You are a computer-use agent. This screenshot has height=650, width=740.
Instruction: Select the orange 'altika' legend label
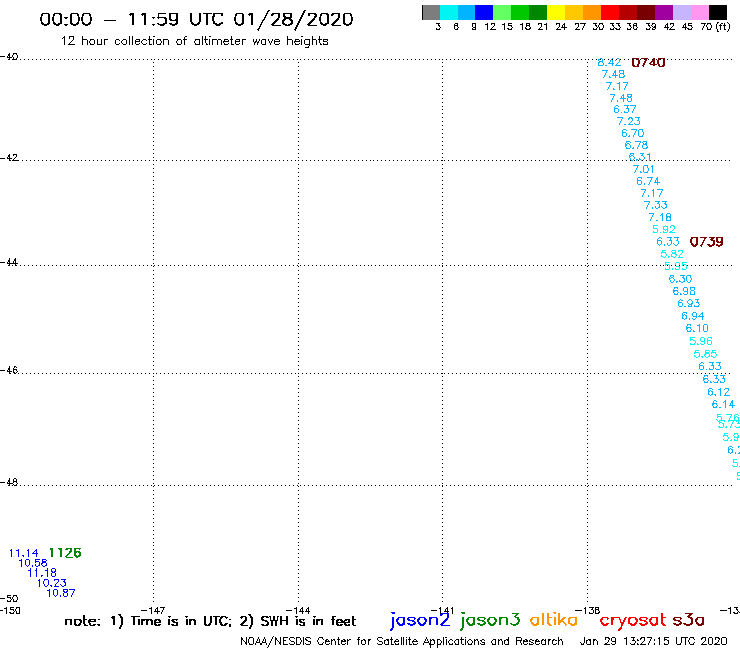coord(554,620)
